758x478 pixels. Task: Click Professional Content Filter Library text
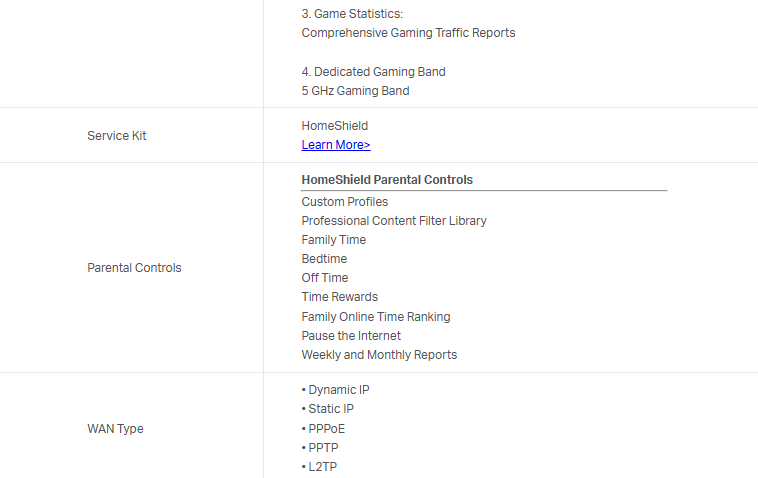click(x=394, y=221)
